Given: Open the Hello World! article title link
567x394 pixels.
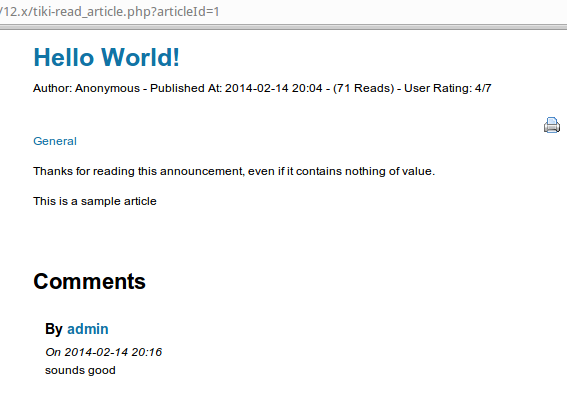Looking at the screenshot, I should click(106, 57).
